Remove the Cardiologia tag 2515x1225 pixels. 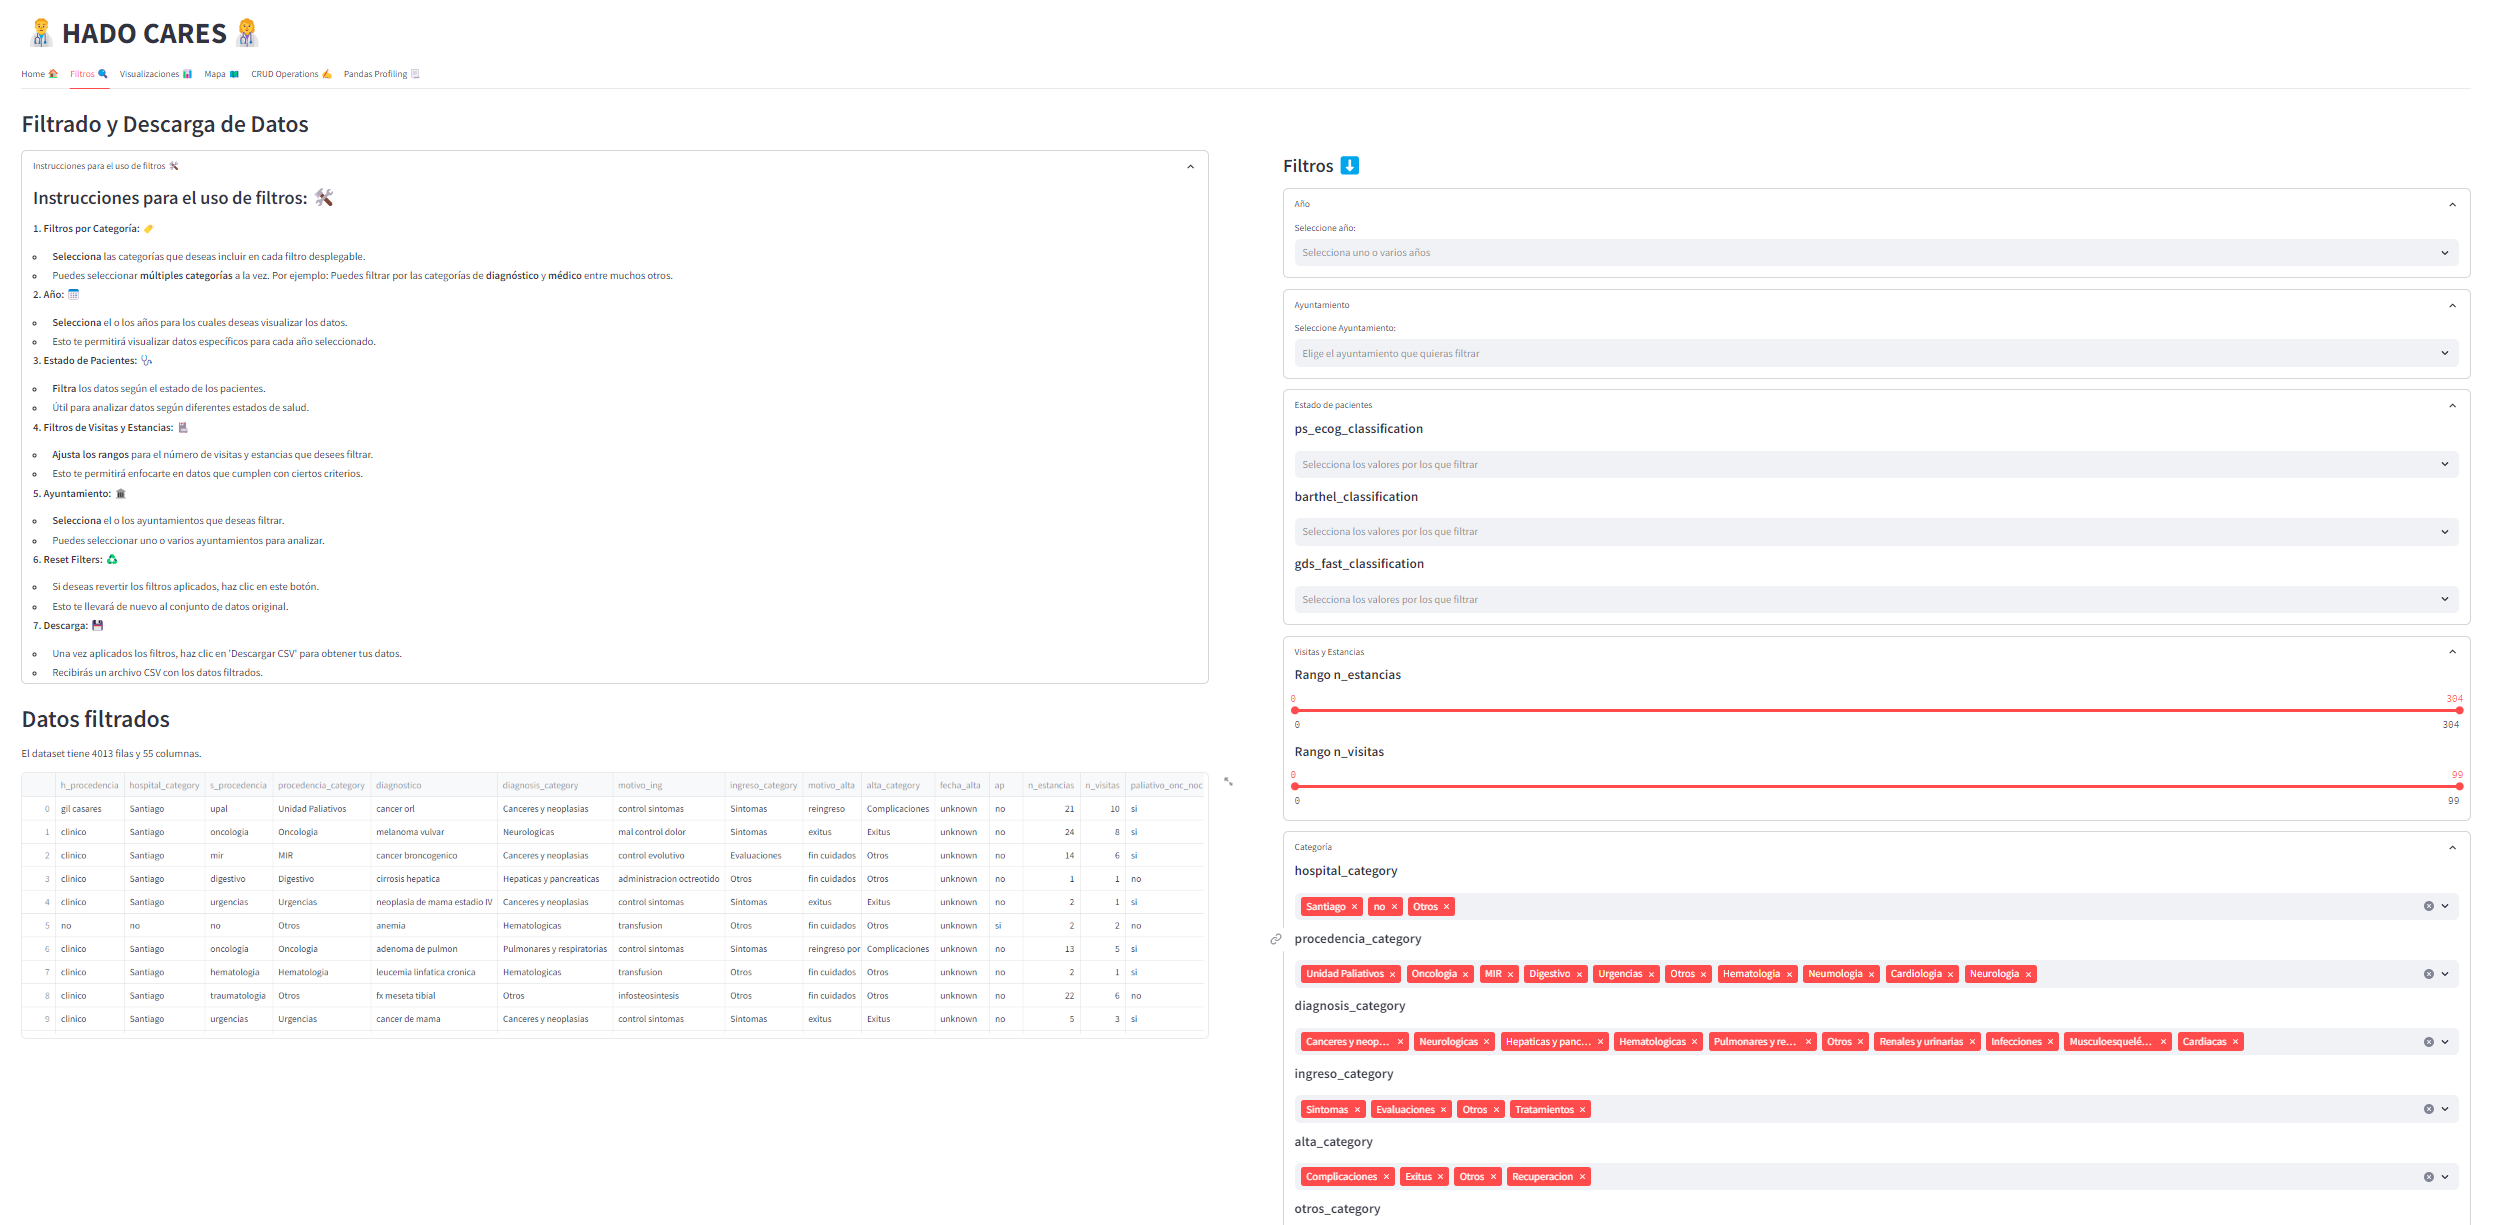pos(1950,975)
